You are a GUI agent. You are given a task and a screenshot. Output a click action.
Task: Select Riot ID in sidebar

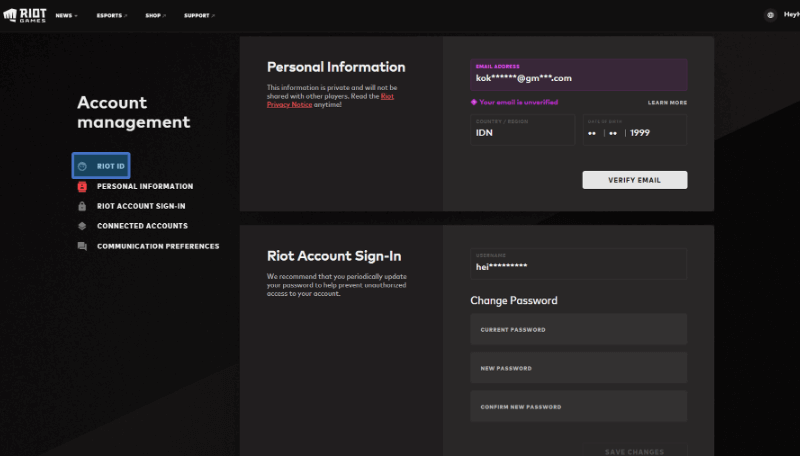(x=101, y=166)
